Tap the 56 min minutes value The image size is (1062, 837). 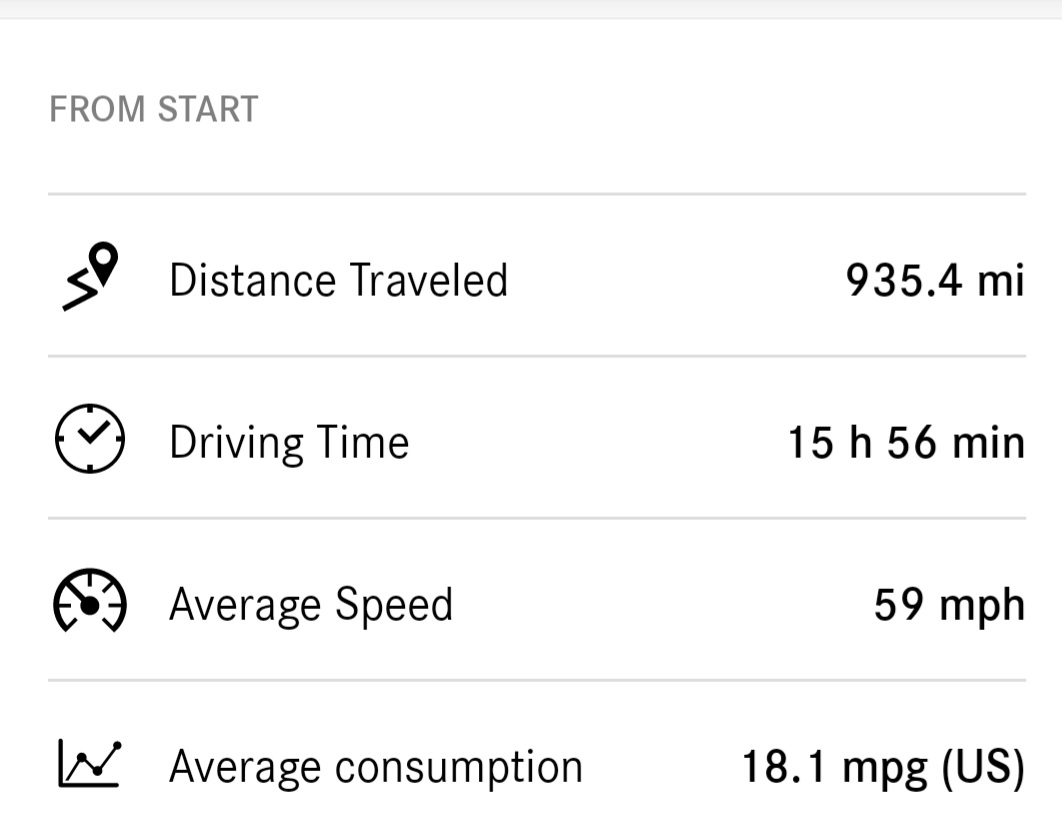coord(951,442)
